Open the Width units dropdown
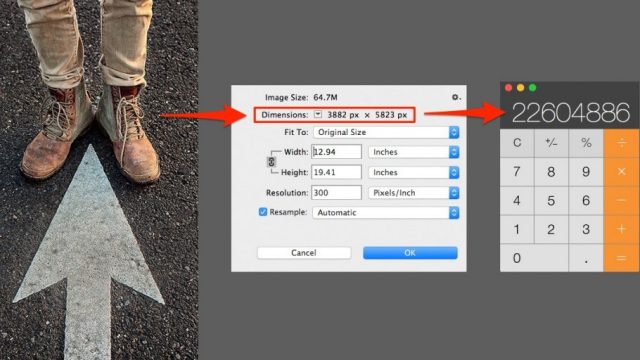Screen dimensions: 640x360 (413, 152)
